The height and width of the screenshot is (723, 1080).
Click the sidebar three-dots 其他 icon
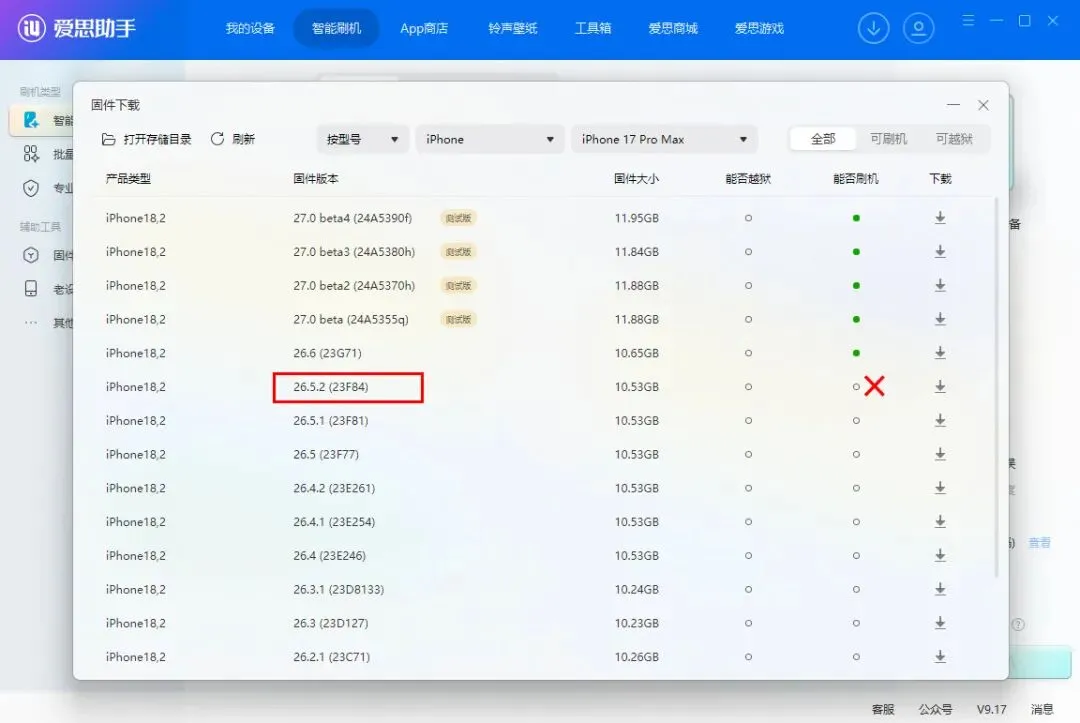click(x=31, y=322)
